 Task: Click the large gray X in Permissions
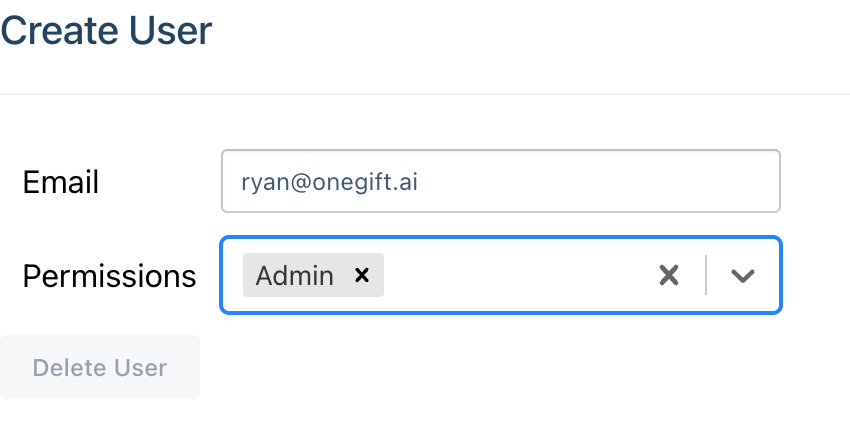coord(669,275)
